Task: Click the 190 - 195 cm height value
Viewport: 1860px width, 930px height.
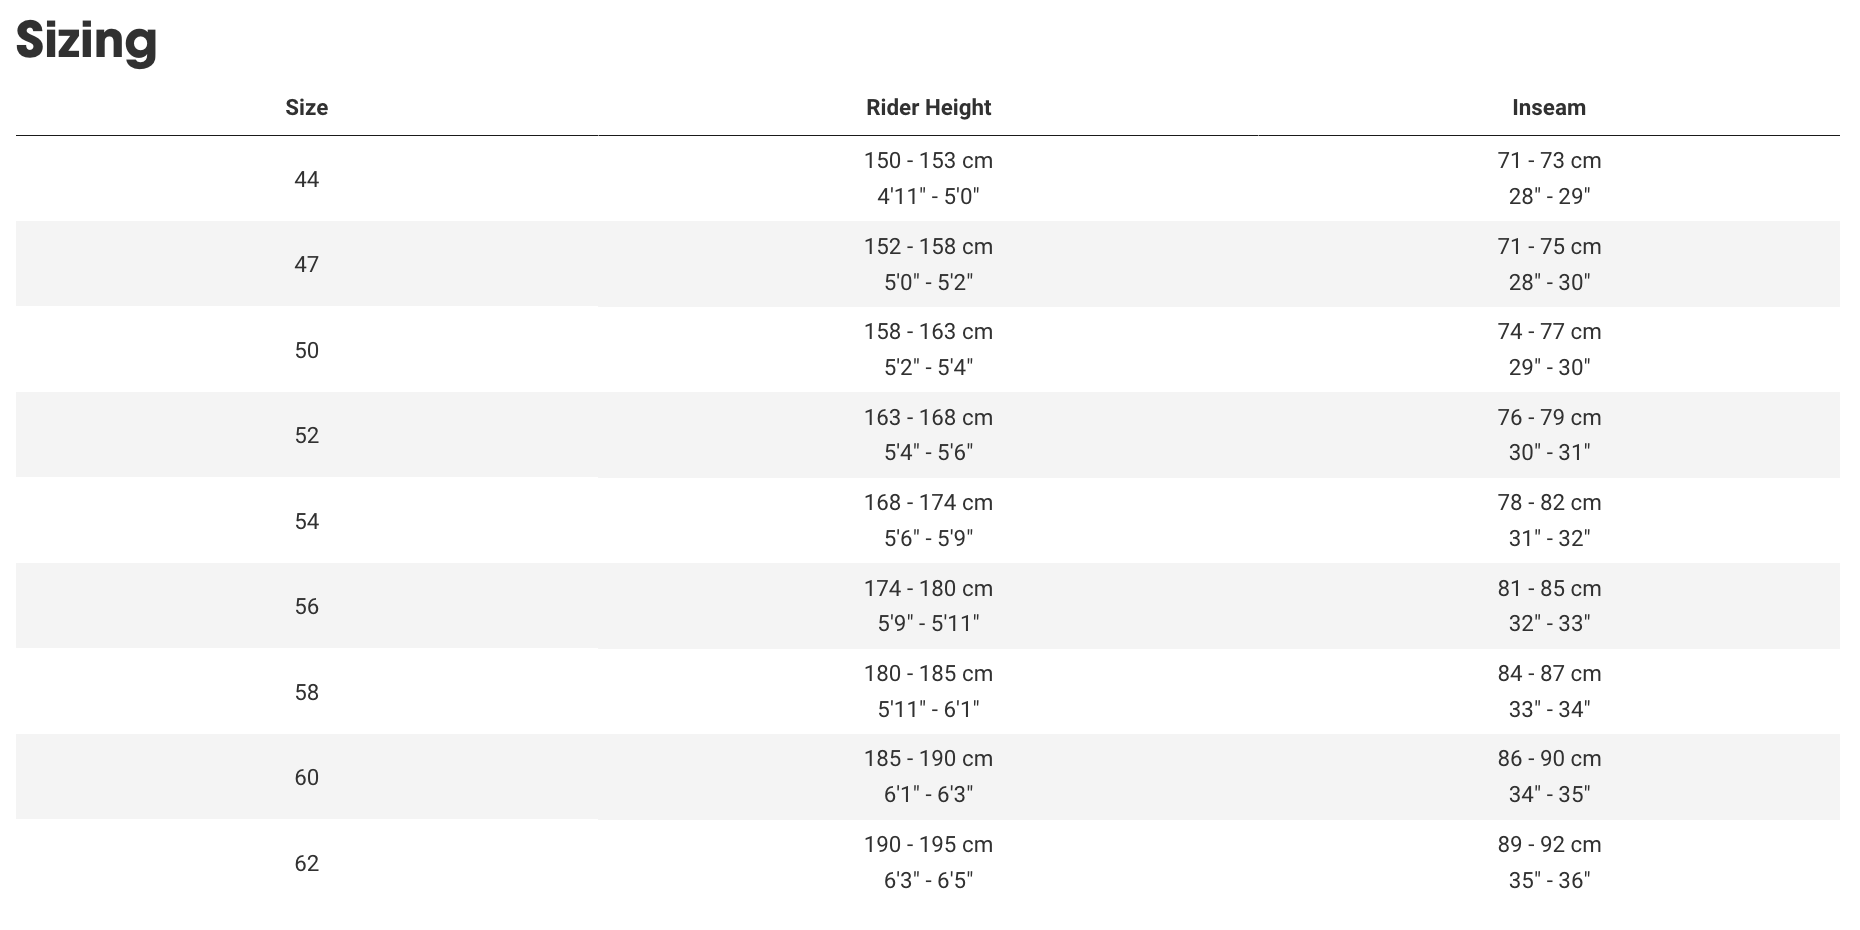Action: pyautogui.click(x=928, y=845)
